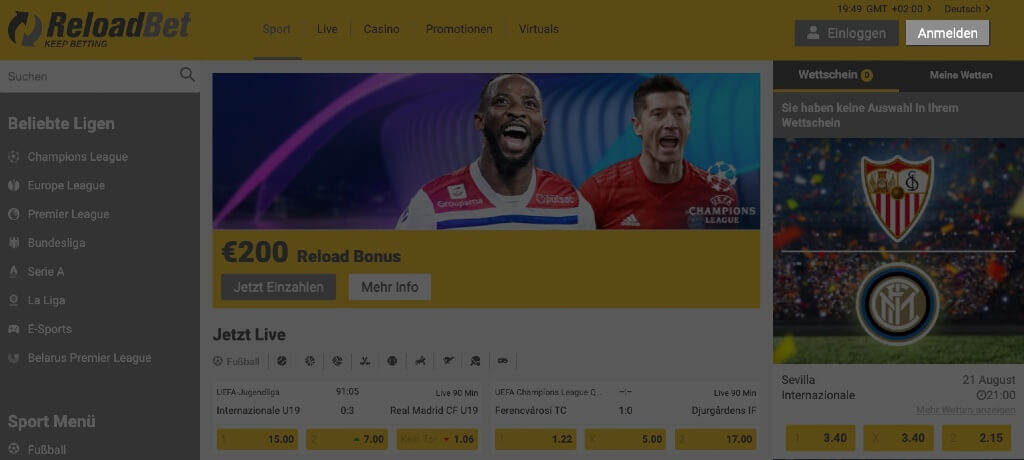Open Fußball under Sport Menü
Screen dimensions: 1024x460
click(x=46, y=450)
